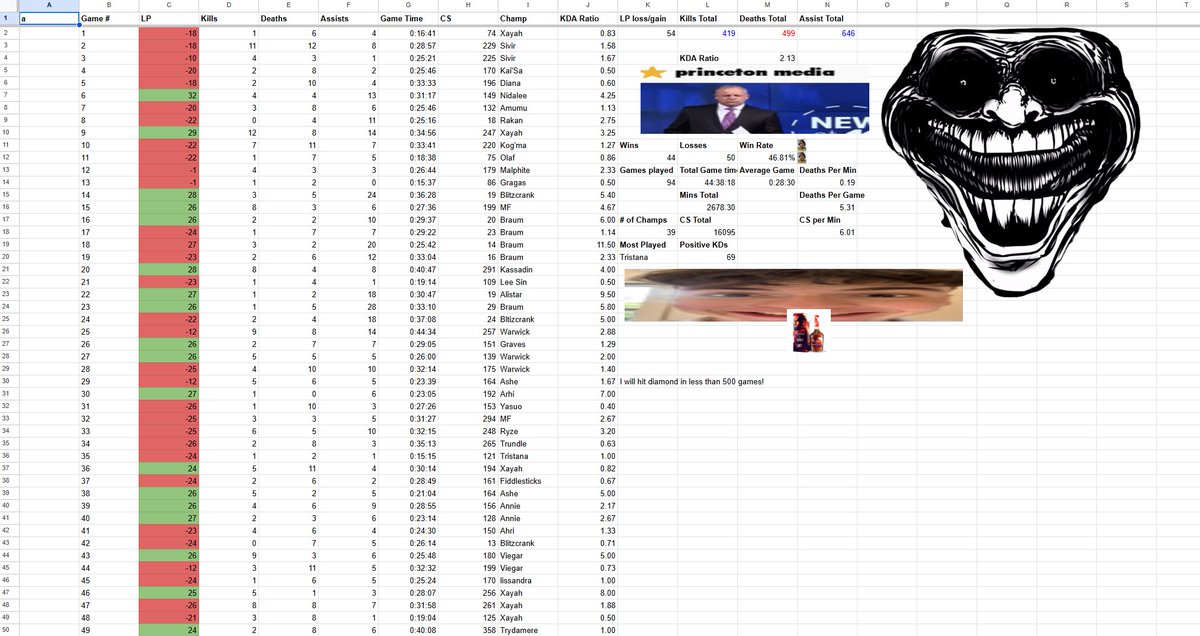This screenshot has width=1200, height=636.
Task: Click the 'Most Played' label cell
Action: point(647,244)
